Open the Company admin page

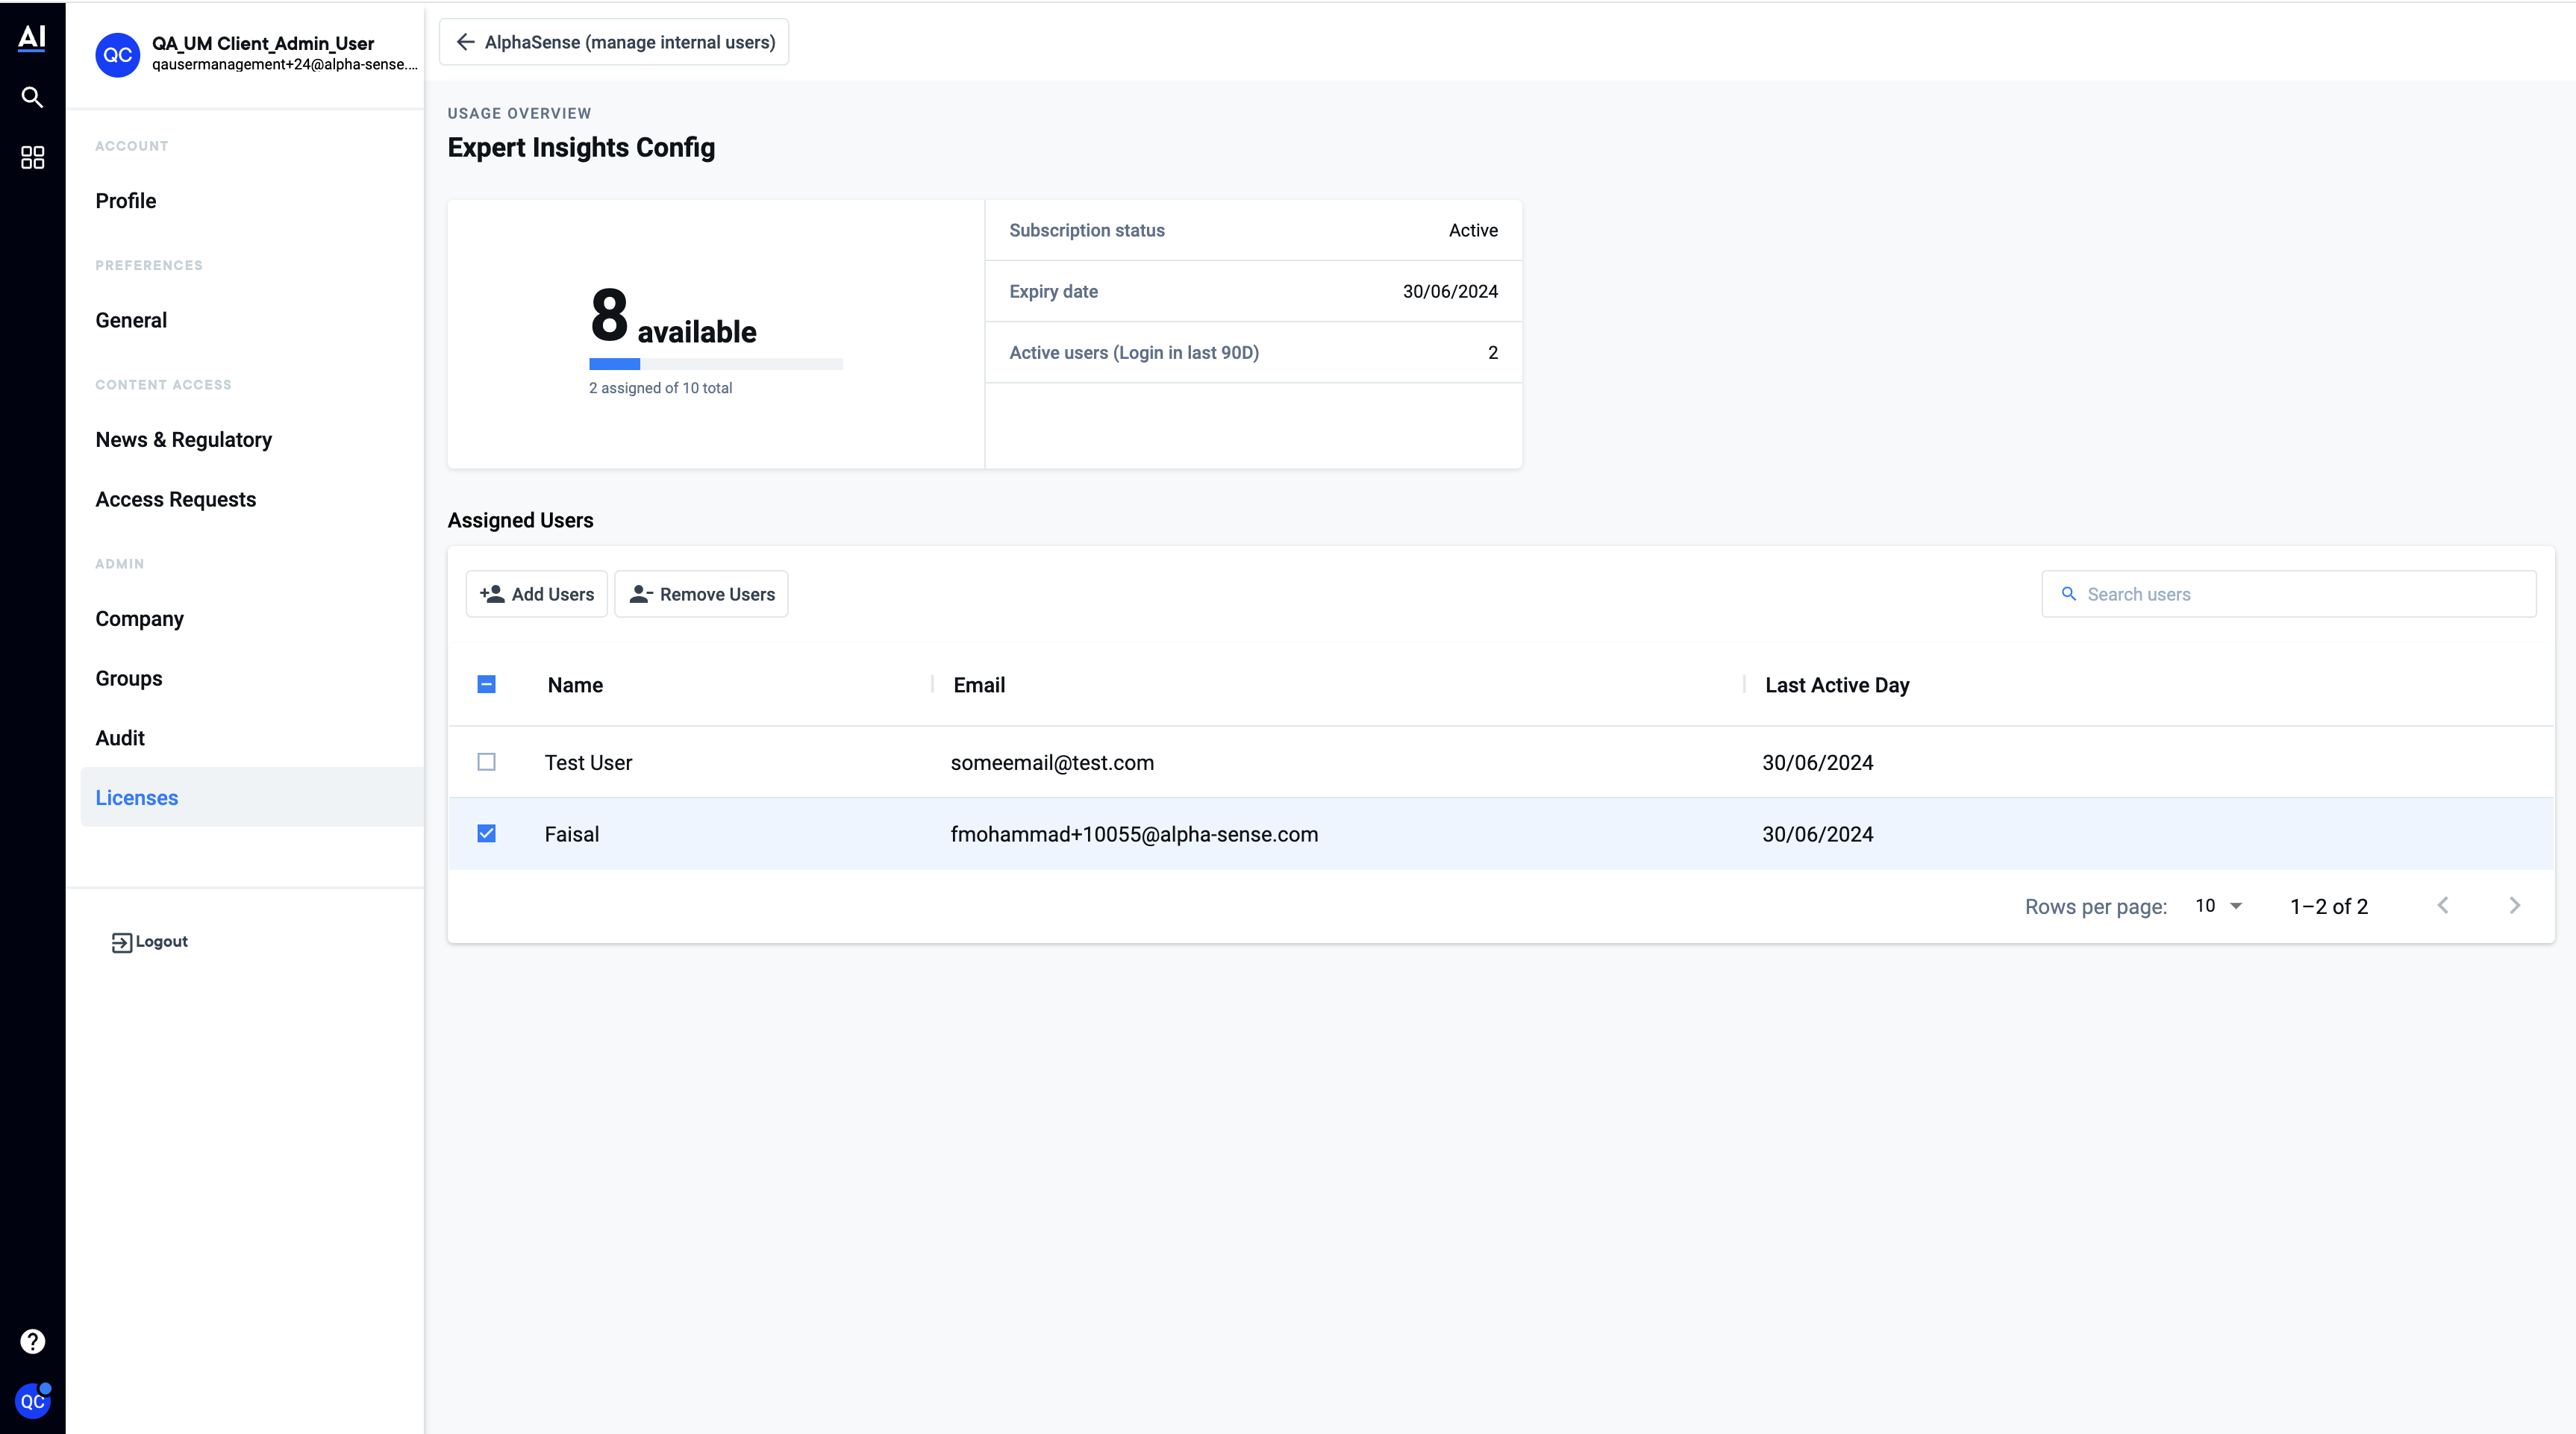[140, 619]
